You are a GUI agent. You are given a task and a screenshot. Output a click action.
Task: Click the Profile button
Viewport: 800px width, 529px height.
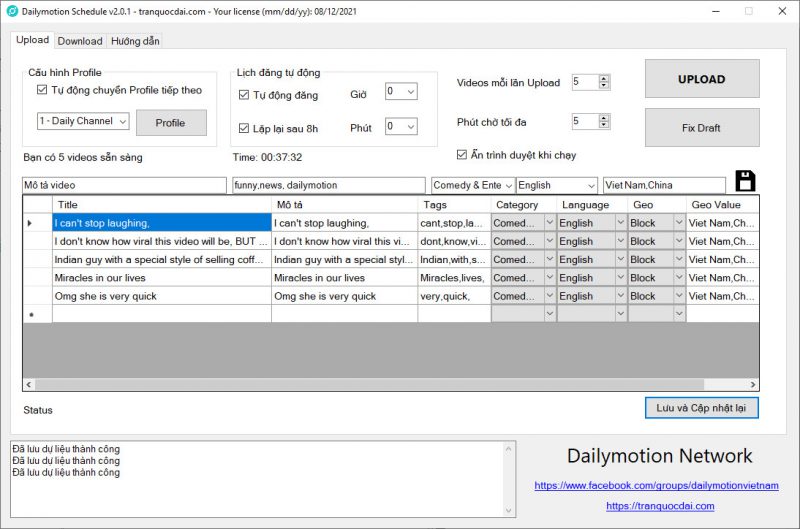(171, 123)
